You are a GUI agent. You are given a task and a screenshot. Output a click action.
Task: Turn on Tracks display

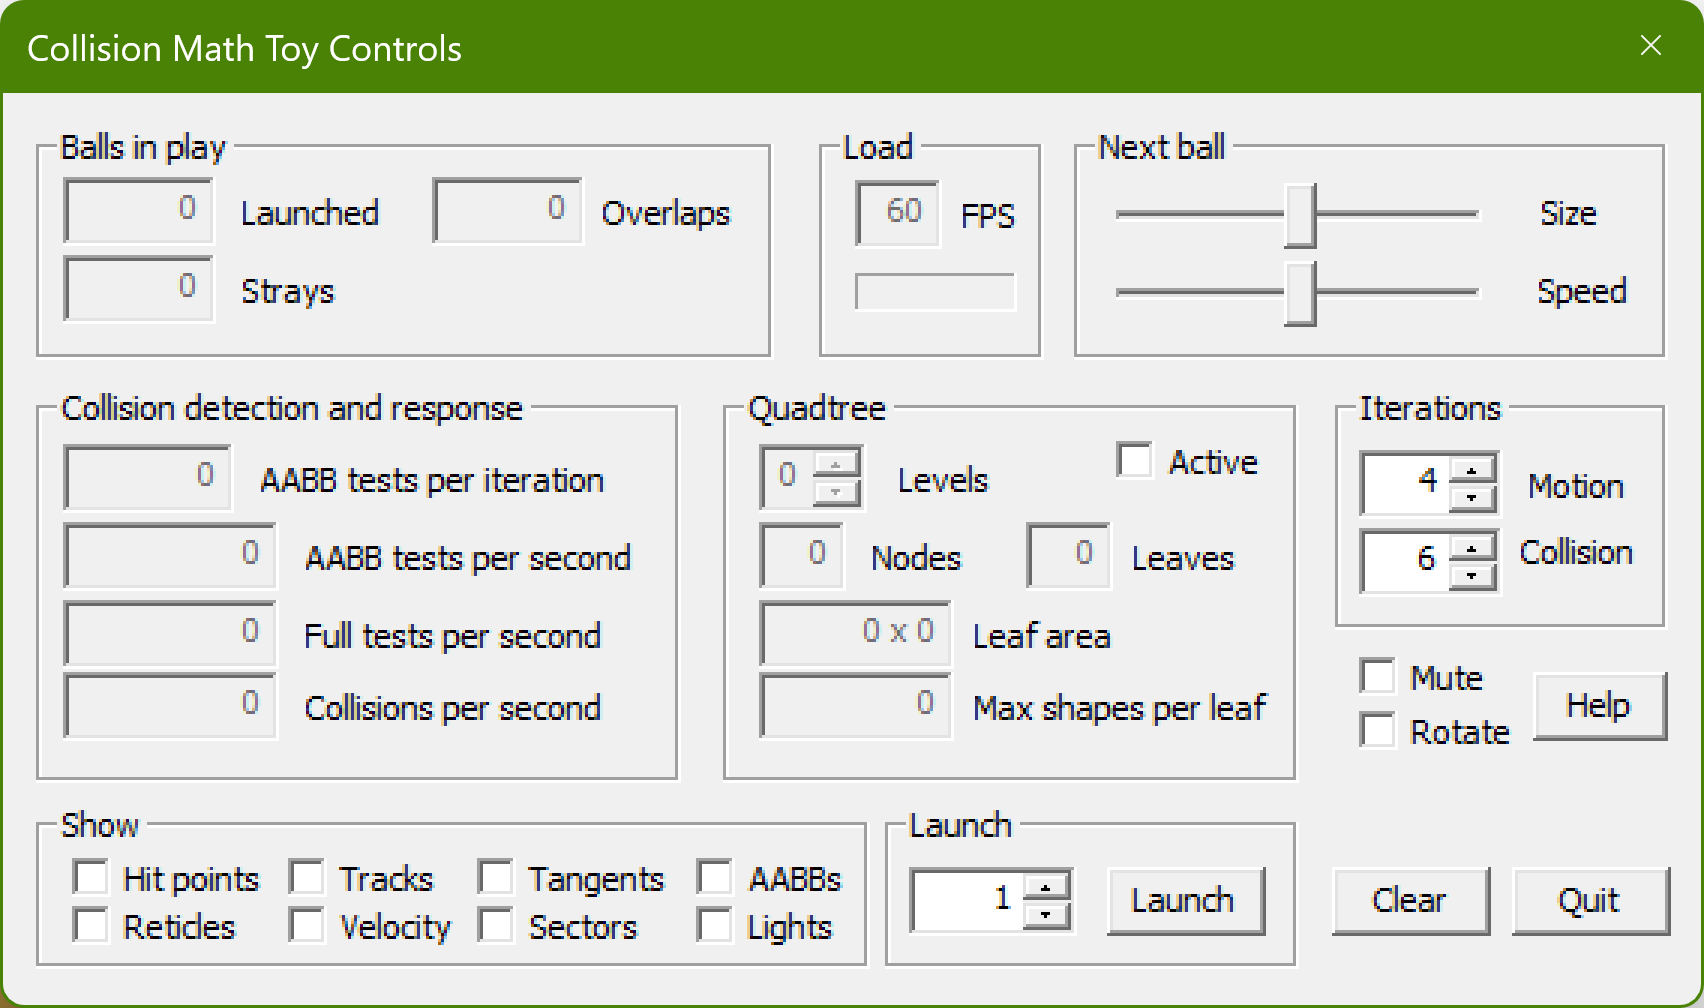307,878
